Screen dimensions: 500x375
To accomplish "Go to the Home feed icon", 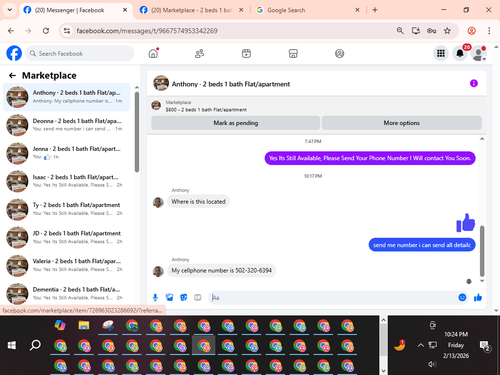I will pyautogui.click(x=153, y=53).
